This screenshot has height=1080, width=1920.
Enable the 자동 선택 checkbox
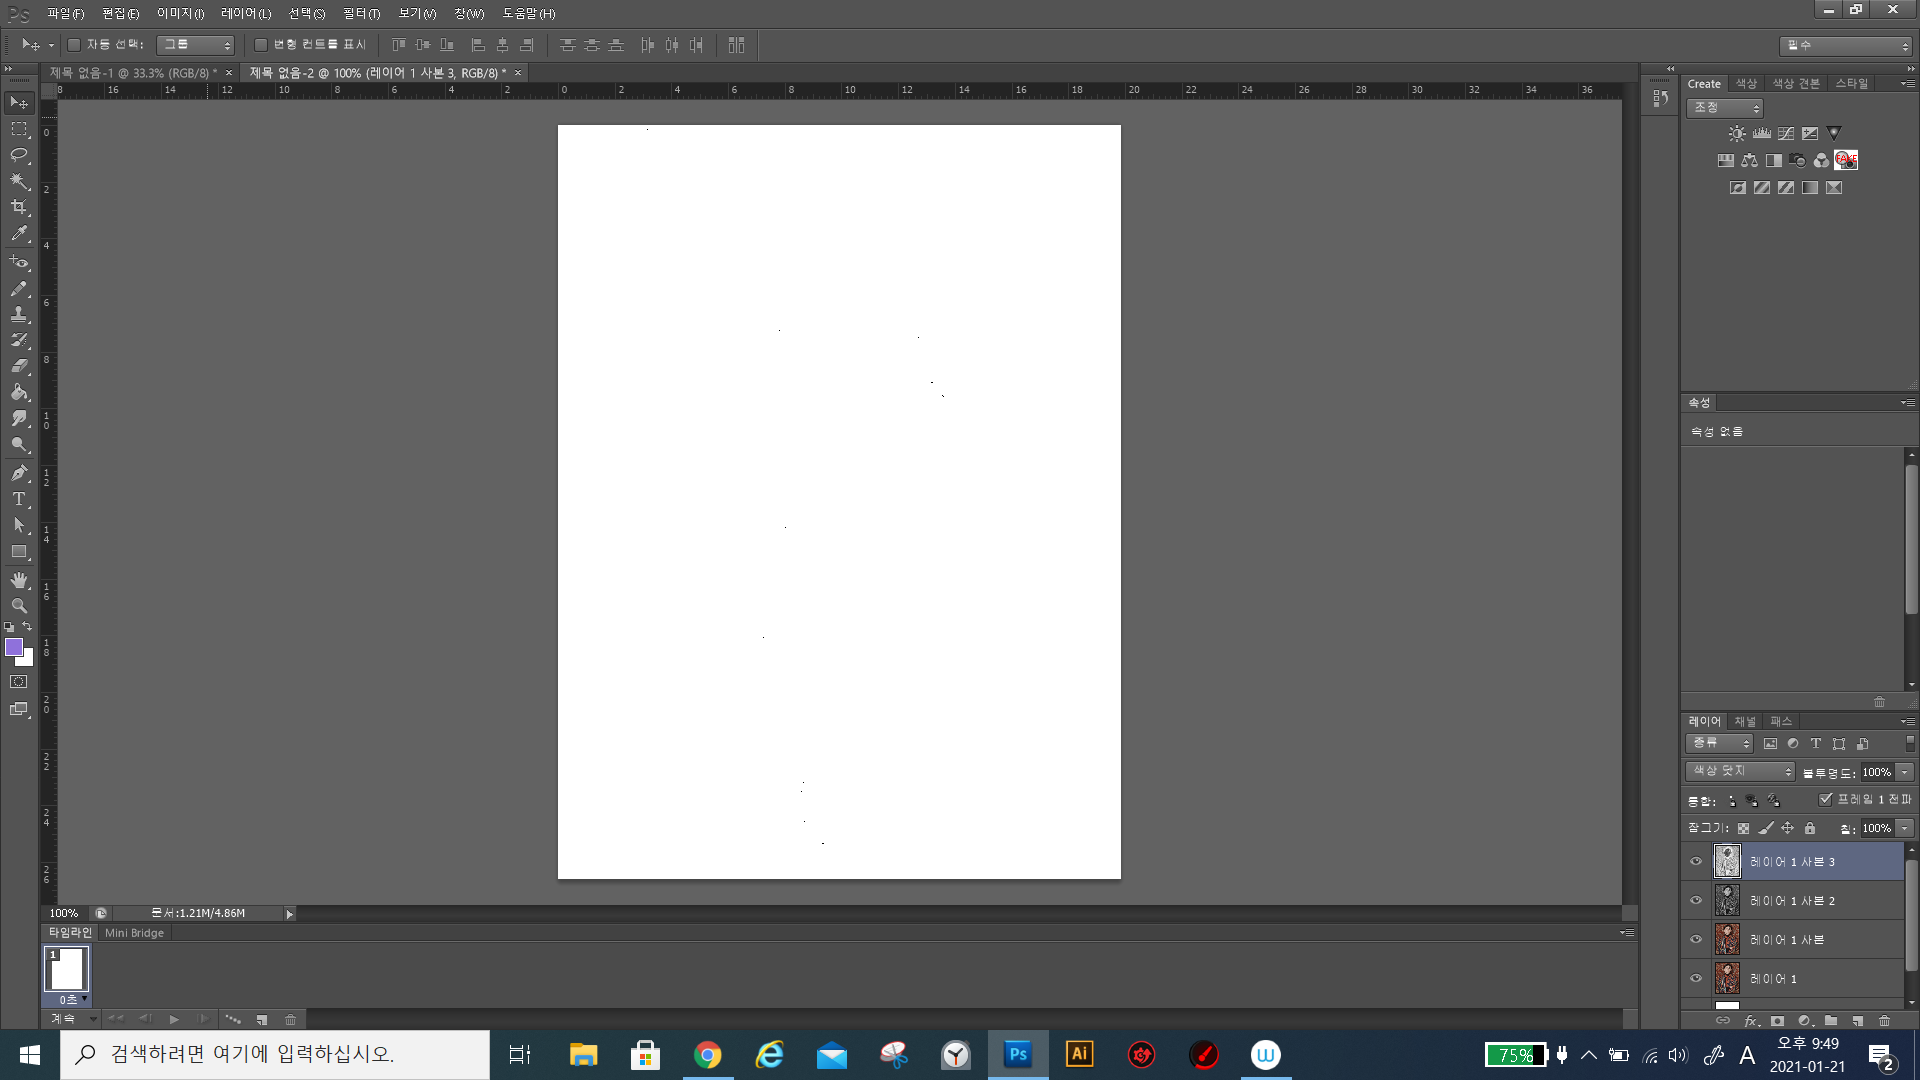coord(74,45)
